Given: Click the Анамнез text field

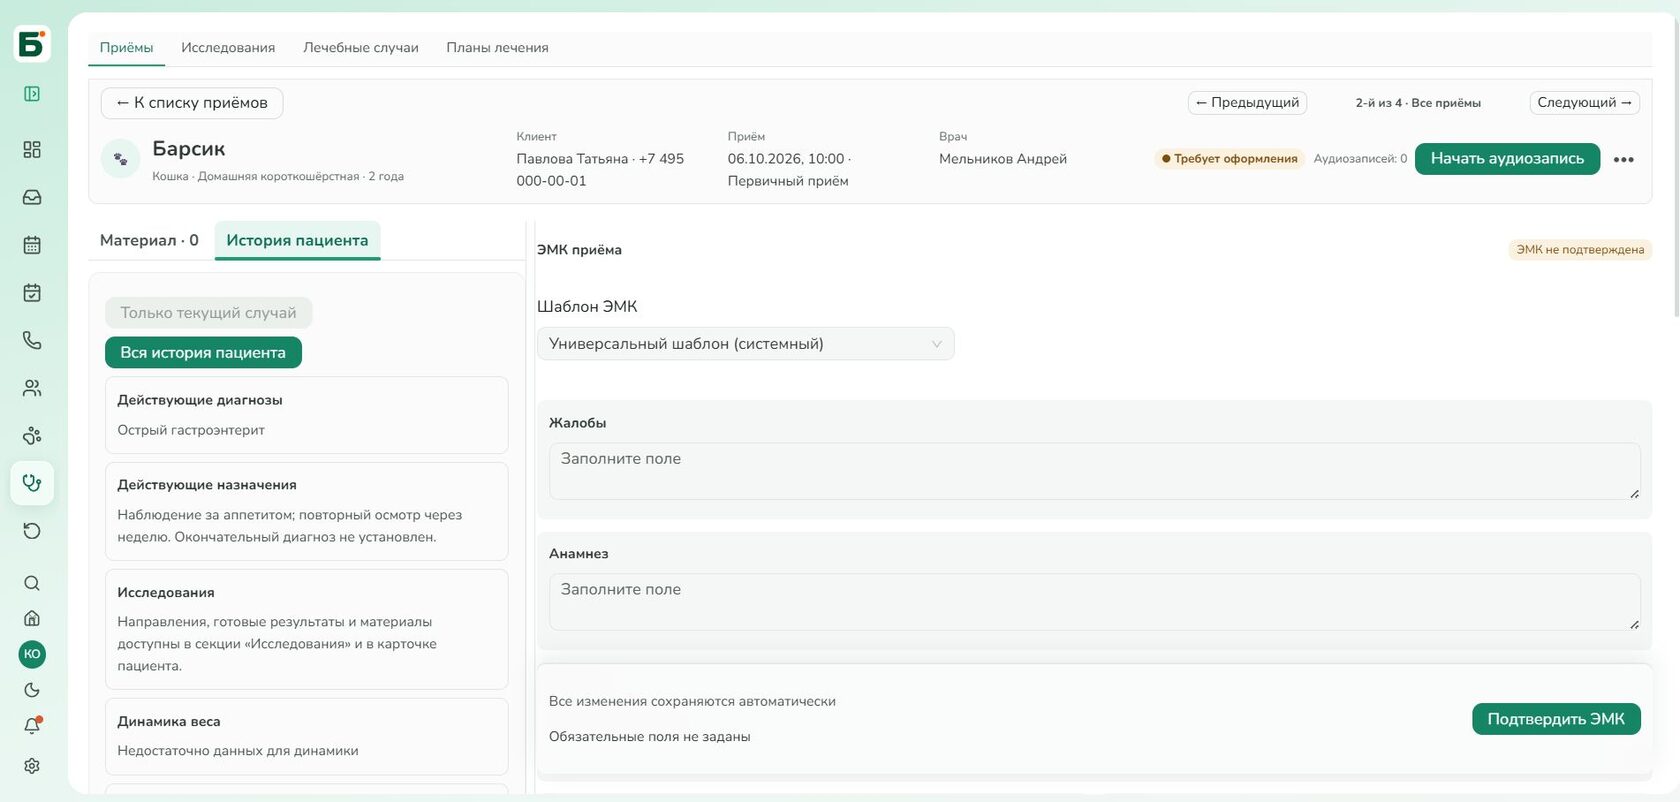Looking at the screenshot, I should point(1095,602).
